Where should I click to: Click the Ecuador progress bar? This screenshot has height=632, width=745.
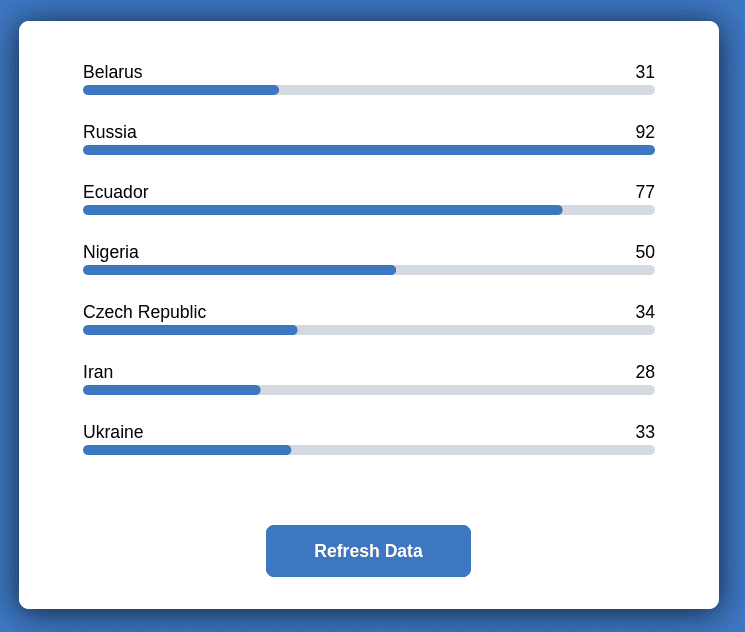[x=368, y=210]
